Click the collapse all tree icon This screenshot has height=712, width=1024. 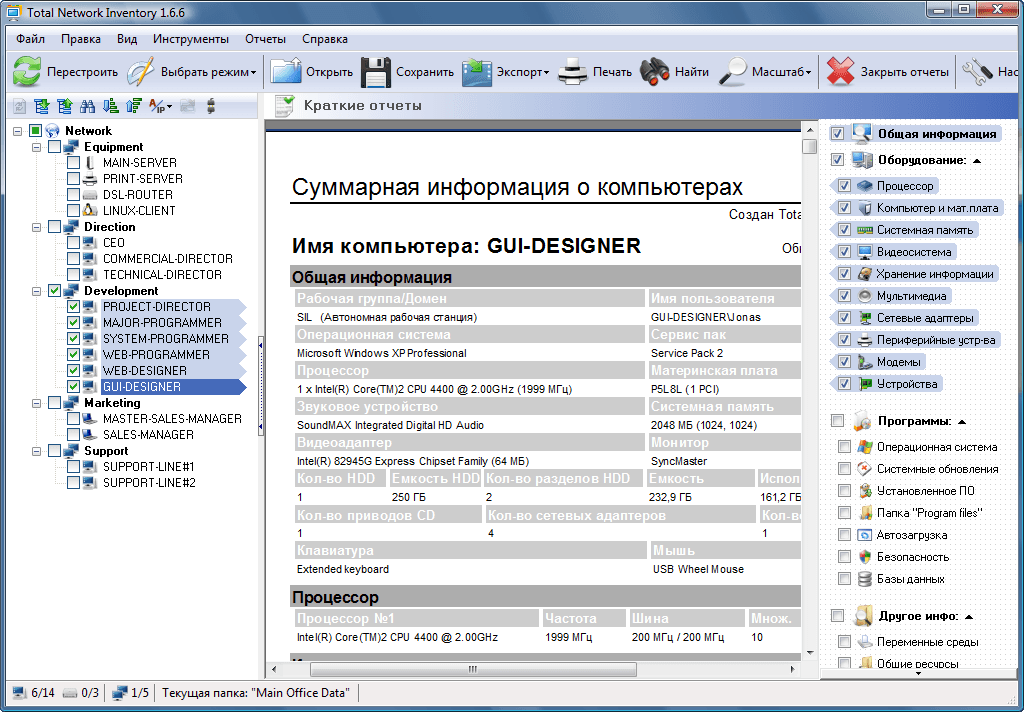point(65,106)
